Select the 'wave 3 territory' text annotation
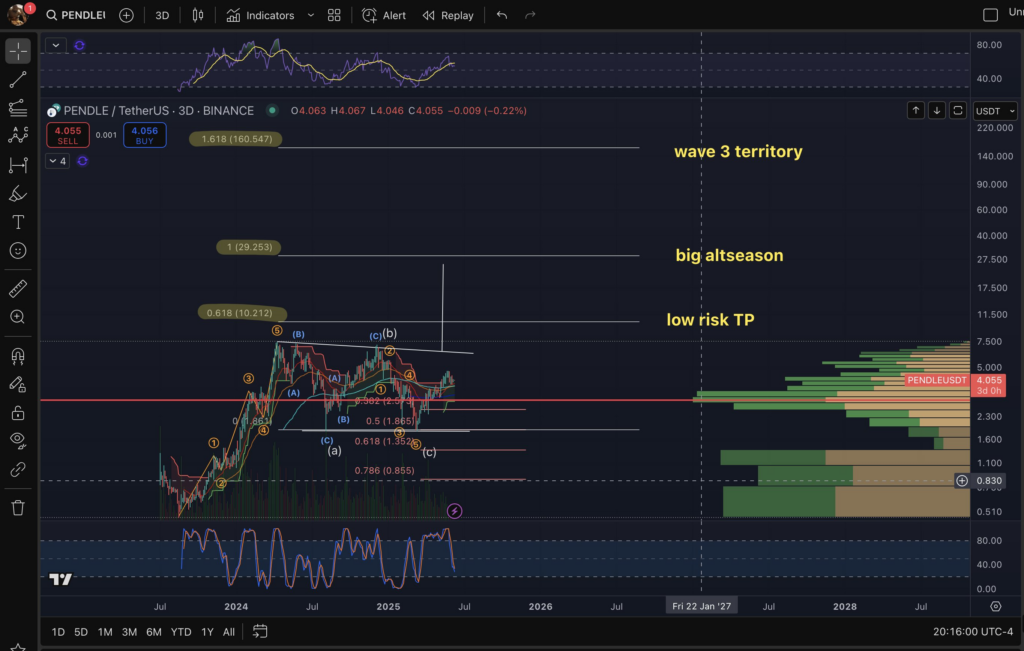Viewport: 1024px width, 651px height. (738, 151)
